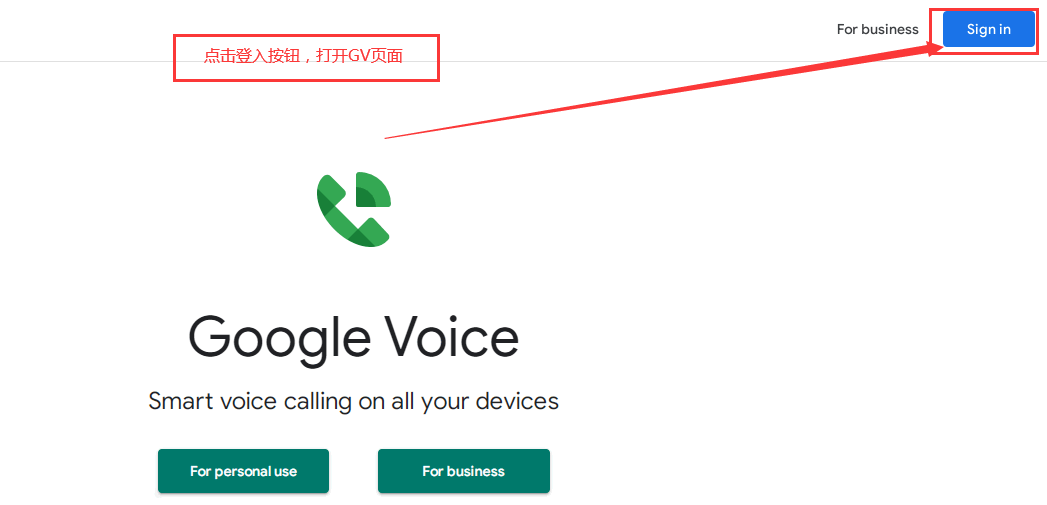Choose the green For business button
The width and height of the screenshot is (1047, 505).
click(x=463, y=471)
